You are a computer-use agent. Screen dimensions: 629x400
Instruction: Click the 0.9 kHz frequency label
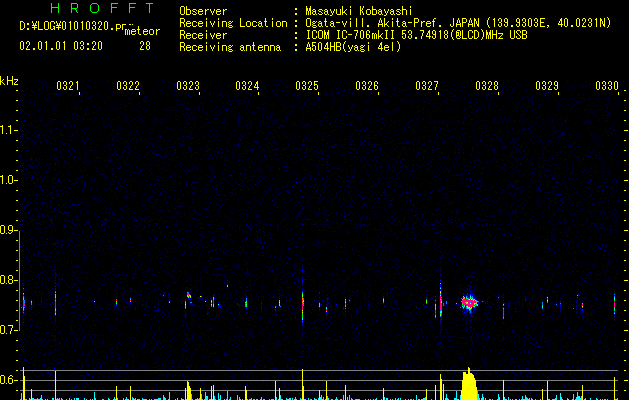coord(8,230)
